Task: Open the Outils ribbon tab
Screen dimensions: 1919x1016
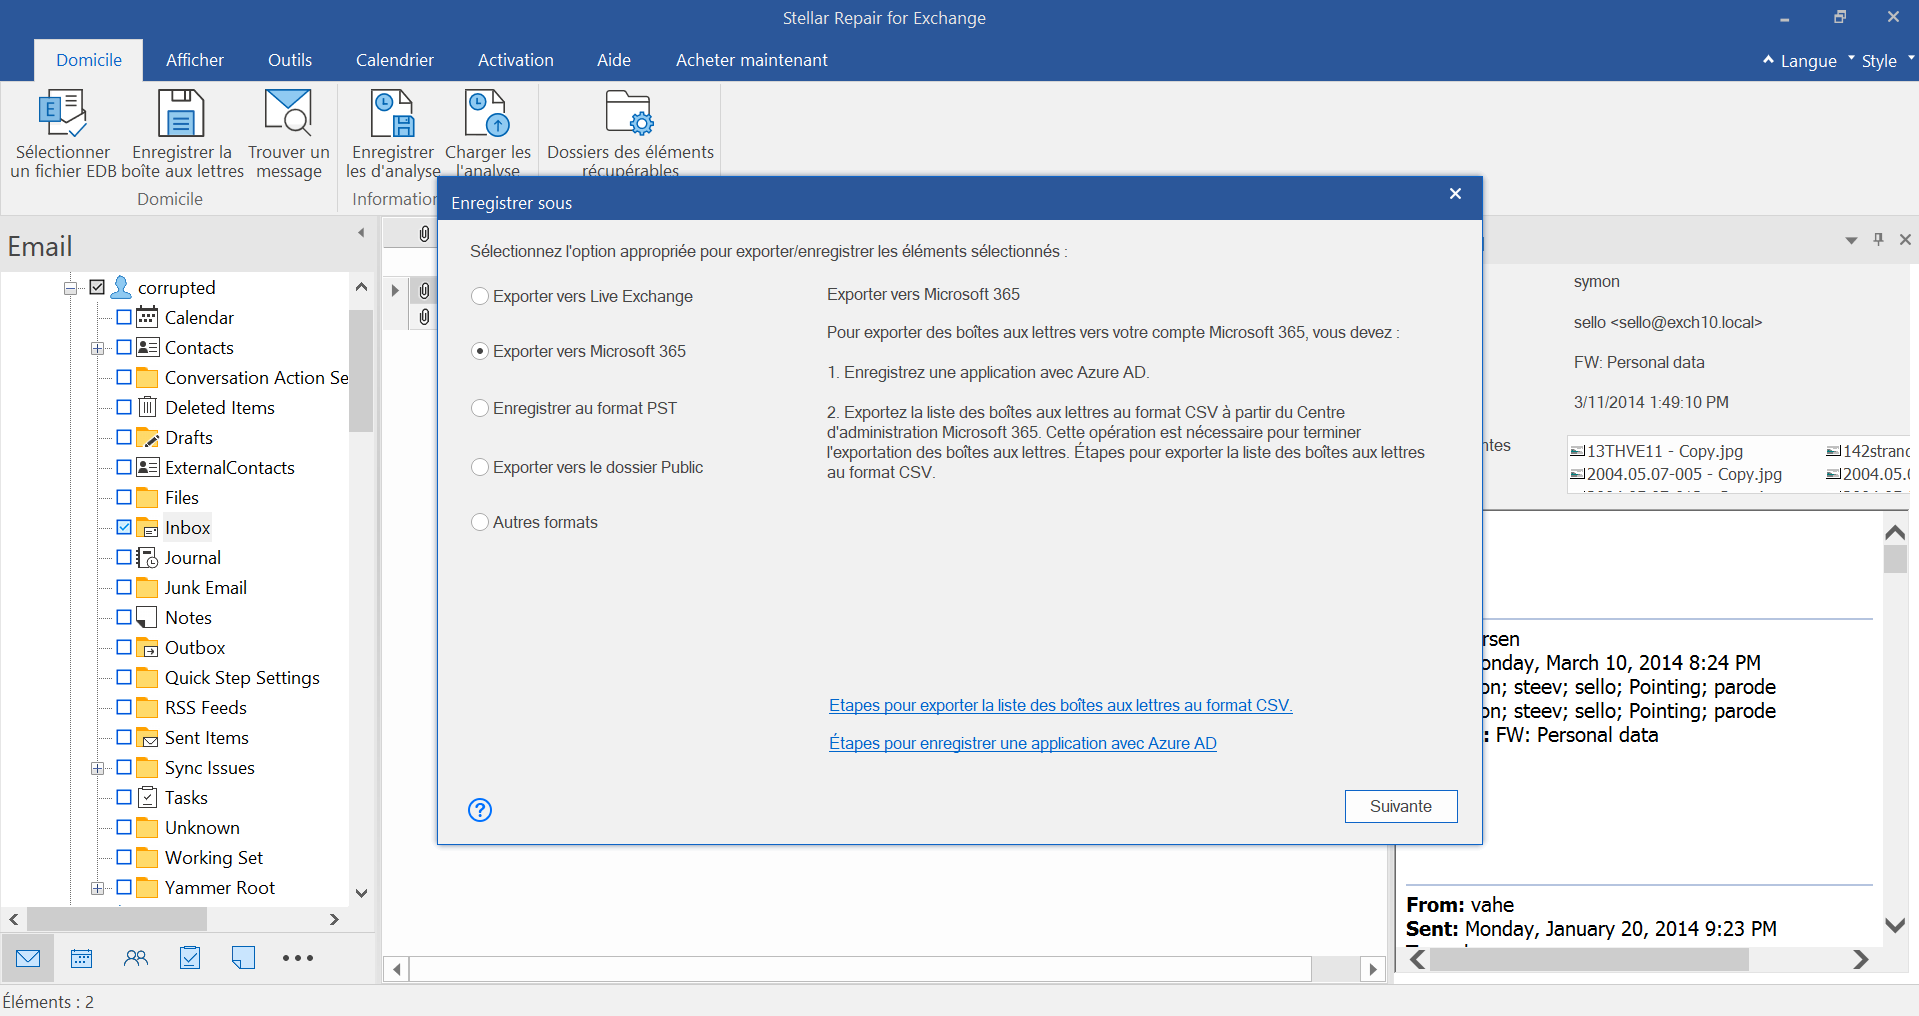Action: (x=290, y=60)
